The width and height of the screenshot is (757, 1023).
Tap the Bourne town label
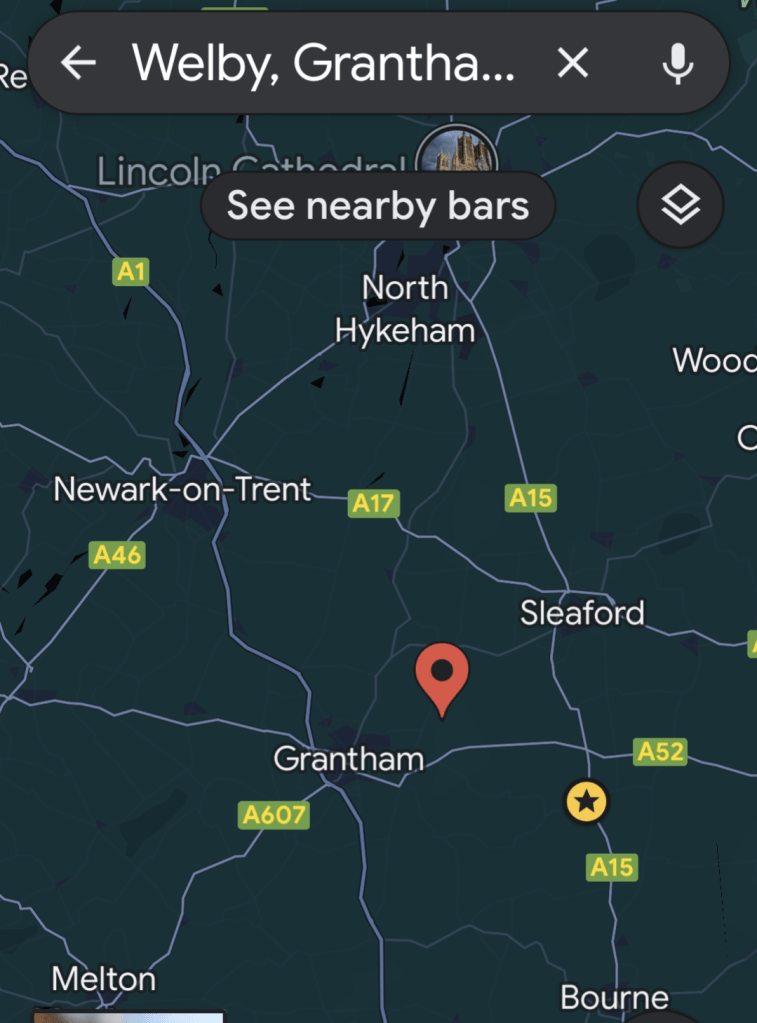pyautogui.click(x=614, y=997)
